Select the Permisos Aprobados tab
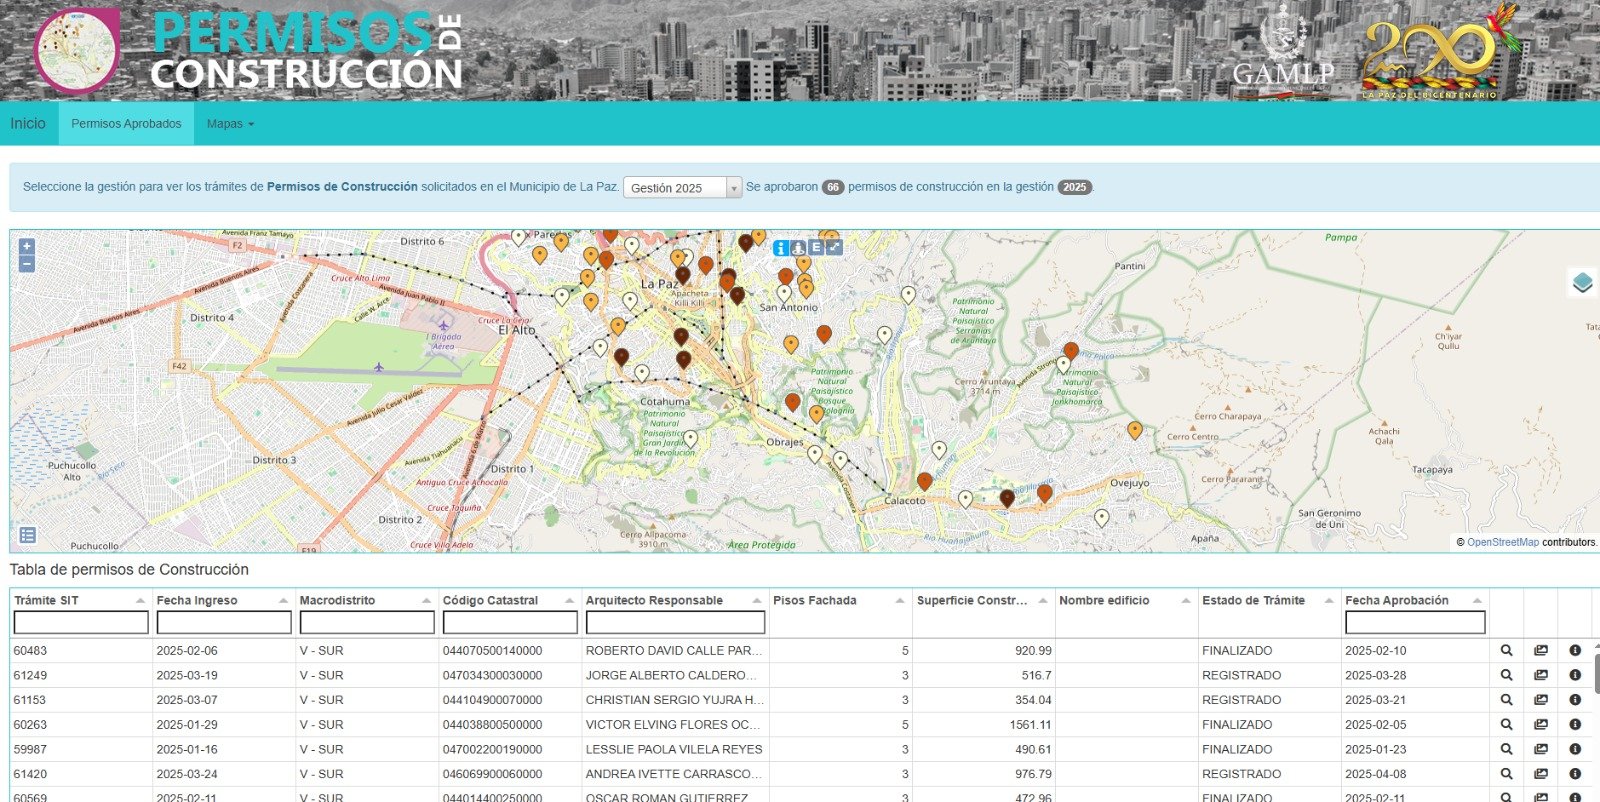 [x=126, y=124]
